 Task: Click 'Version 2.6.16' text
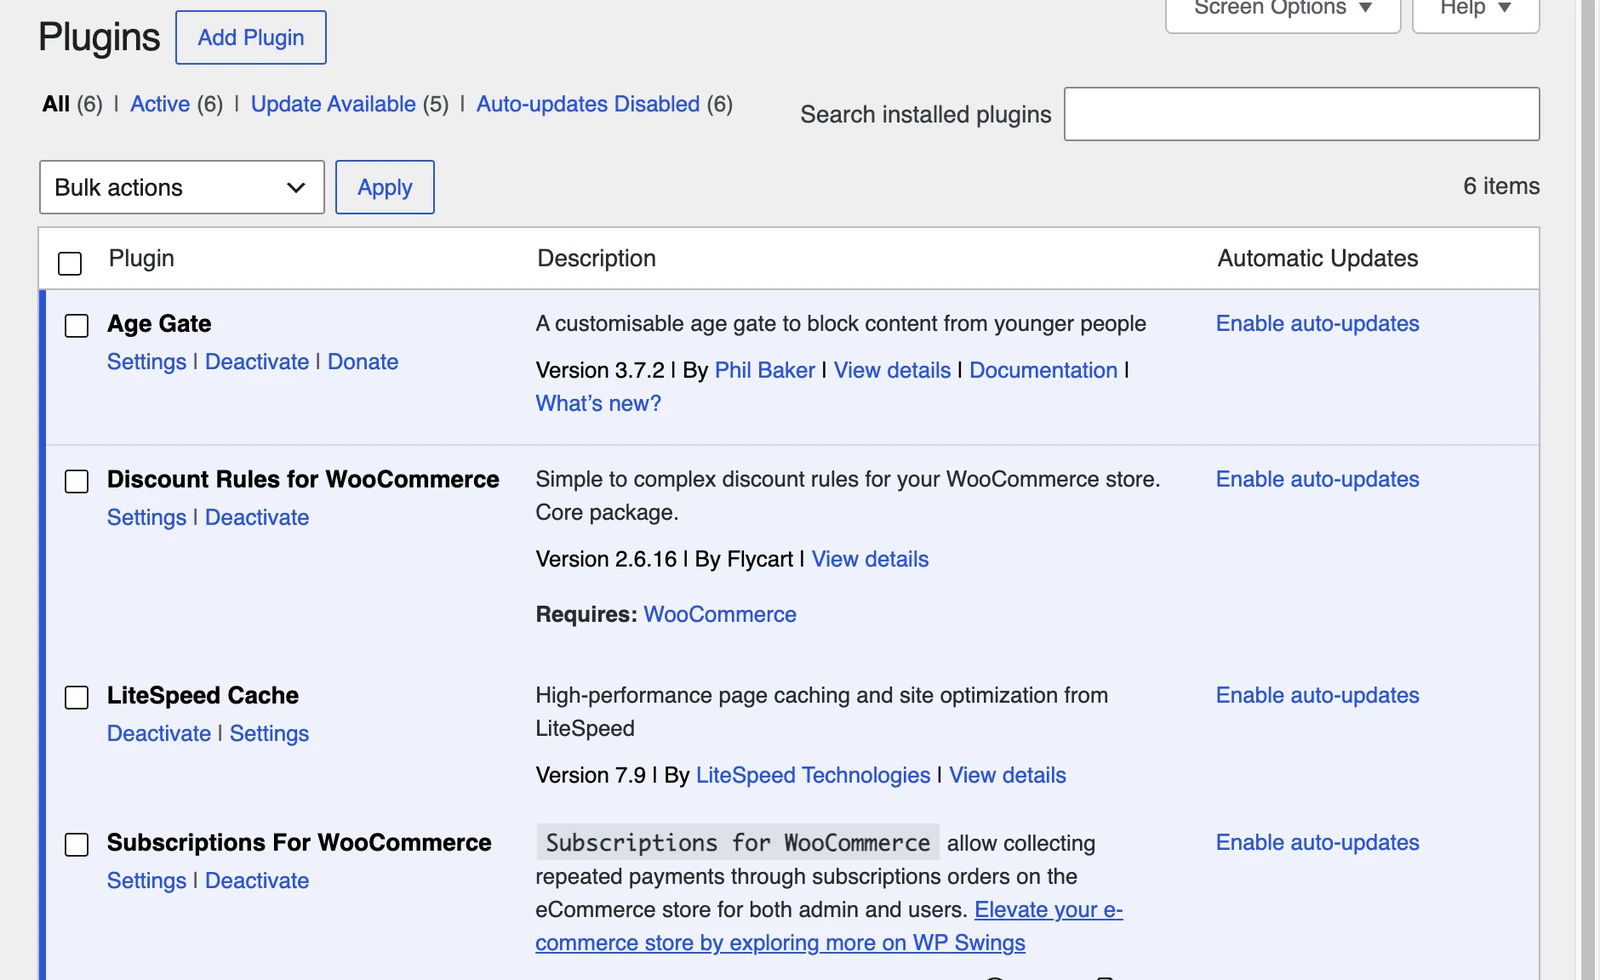[x=606, y=559]
